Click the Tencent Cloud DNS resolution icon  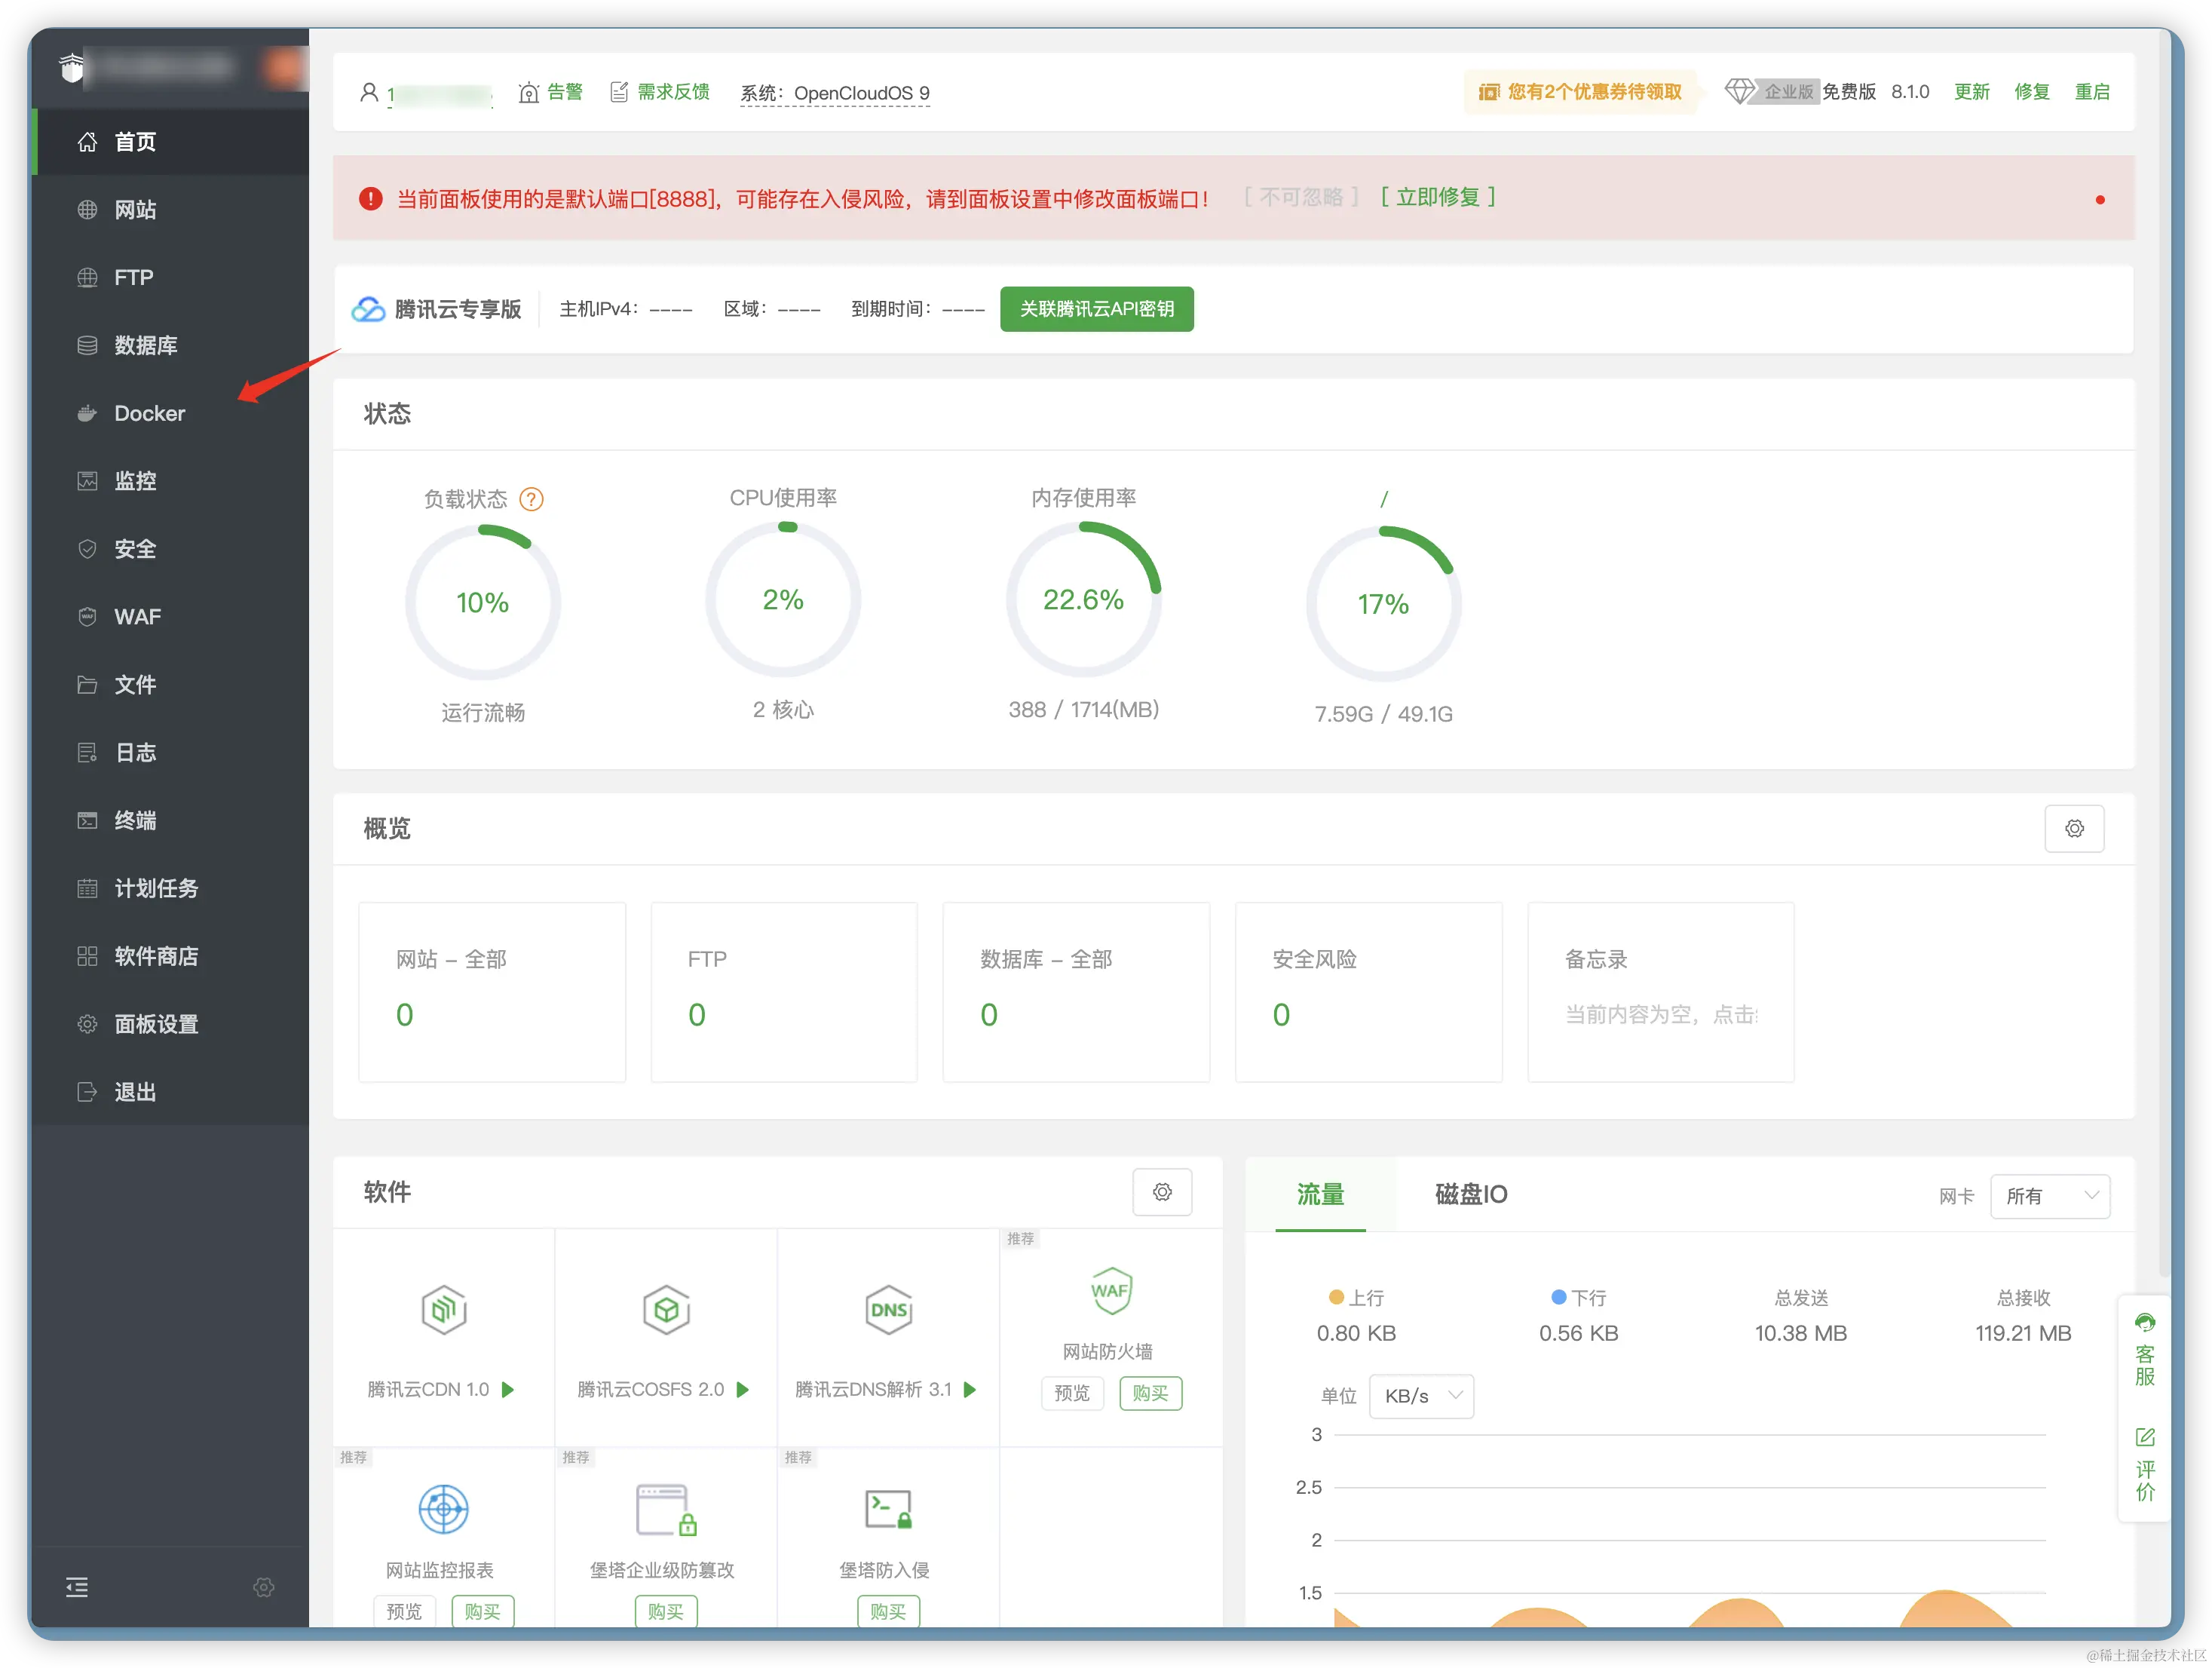pyautogui.click(x=888, y=1309)
